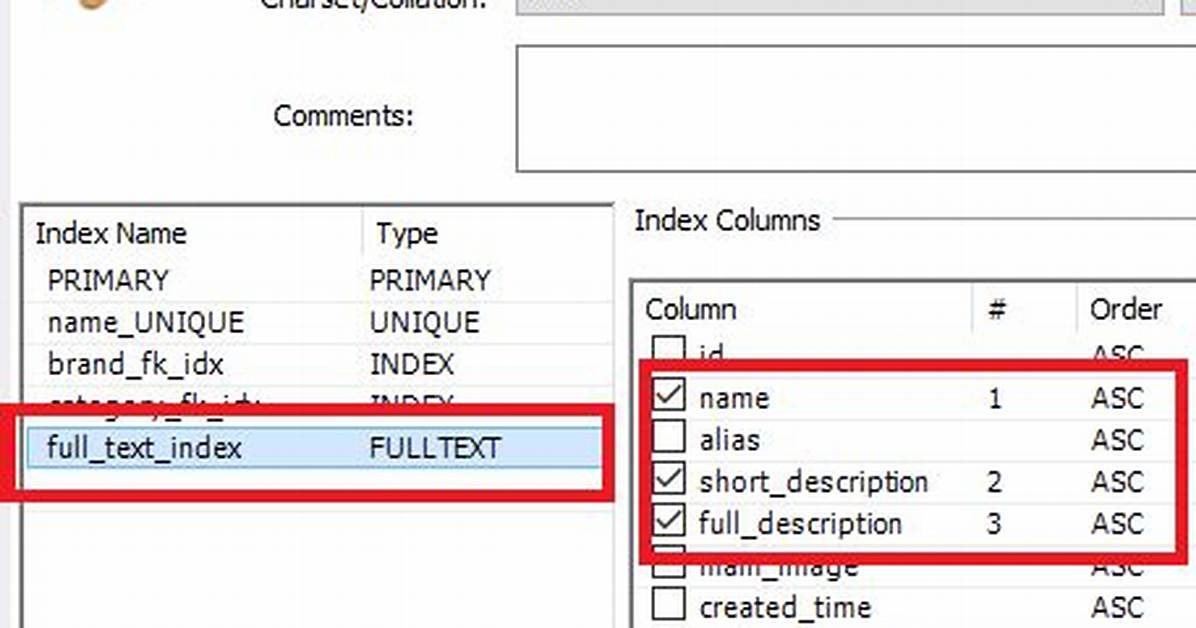Change ASC order for alias column
This screenshot has width=1196, height=628.
[1117, 440]
